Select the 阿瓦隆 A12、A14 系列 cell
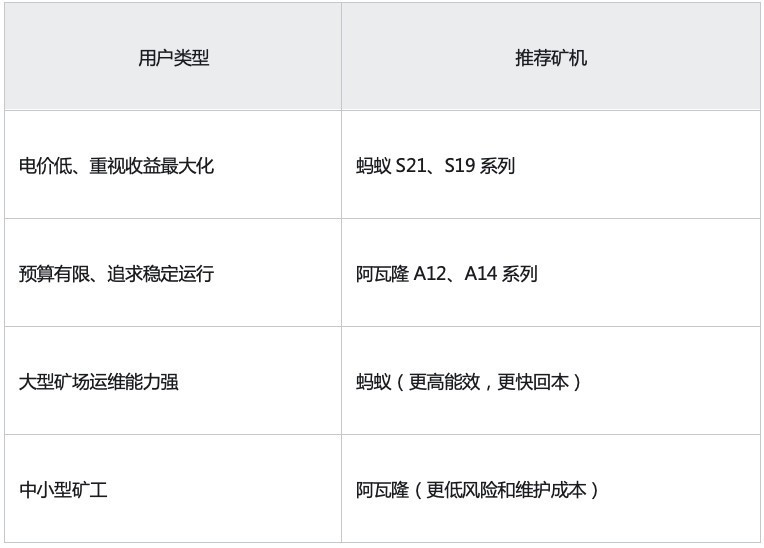Viewport: 764px width, 548px height. click(x=551, y=273)
